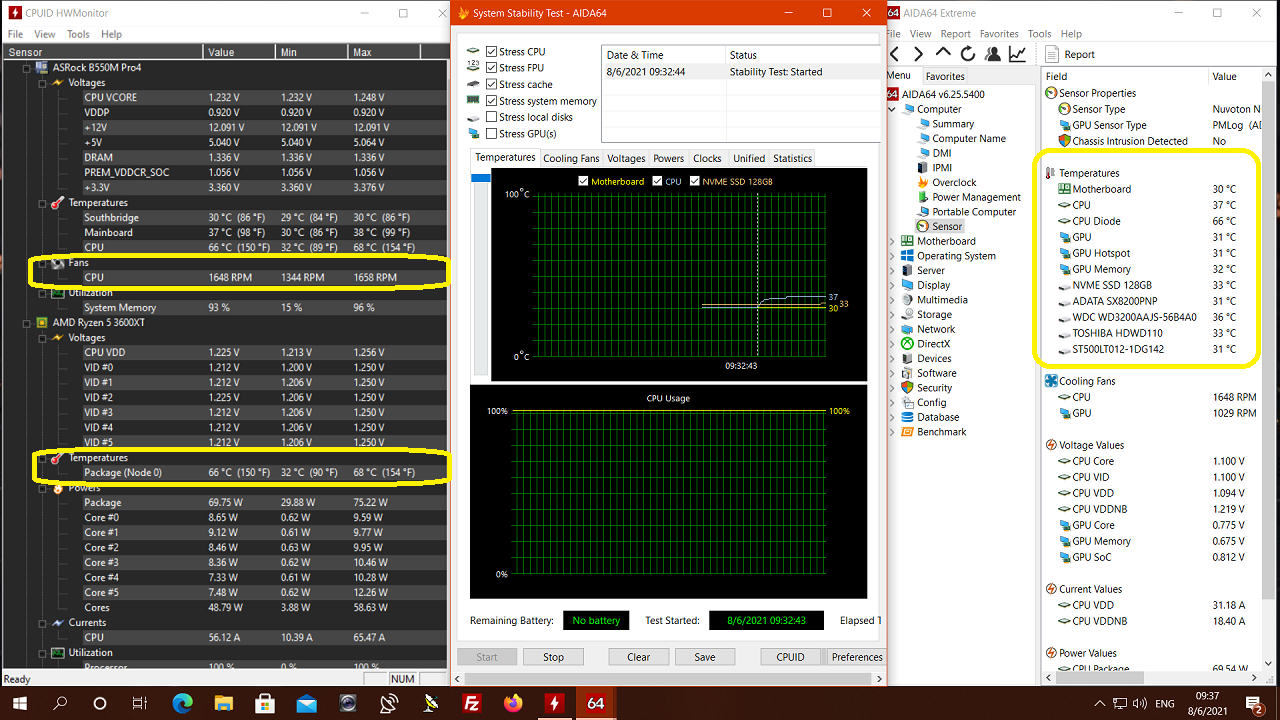Screen dimensions: 1280x720
Task: Toggle the Stress system memory checkbox
Action: (491, 101)
